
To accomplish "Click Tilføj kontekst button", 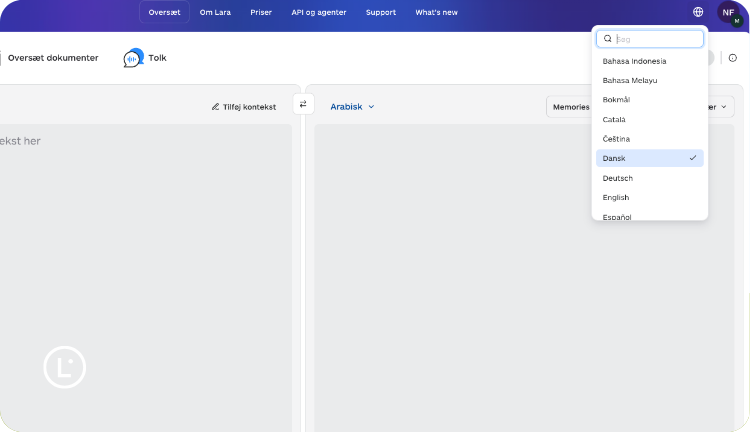I will pos(244,107).
